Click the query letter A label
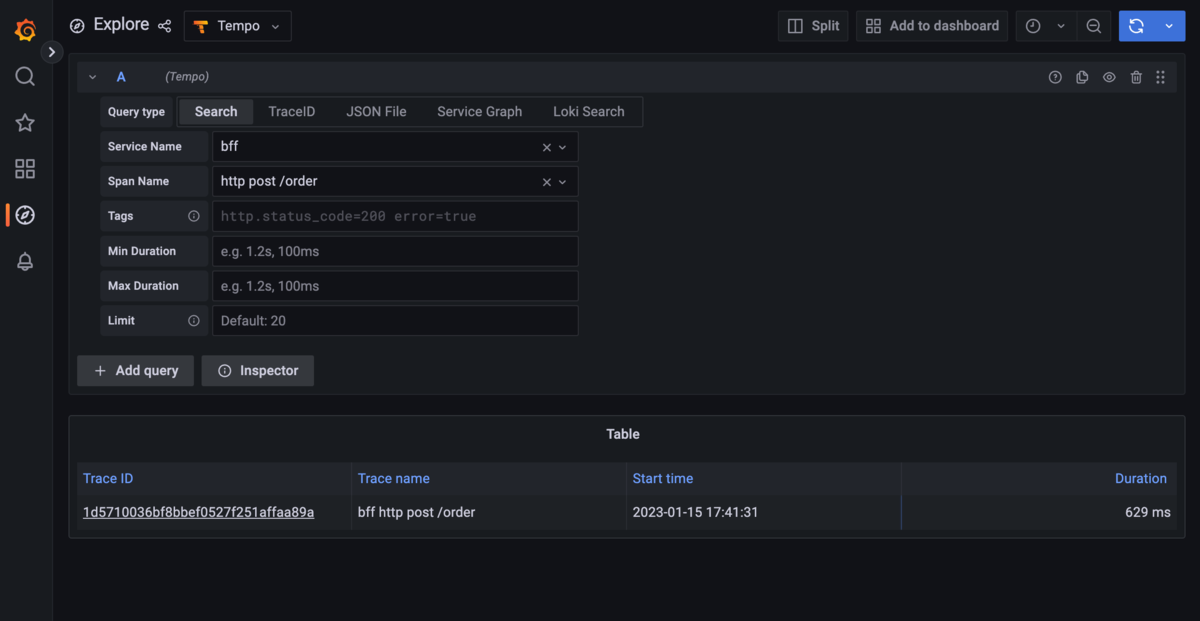This screenshot has height=621, width=1200. tap(121, 77)
